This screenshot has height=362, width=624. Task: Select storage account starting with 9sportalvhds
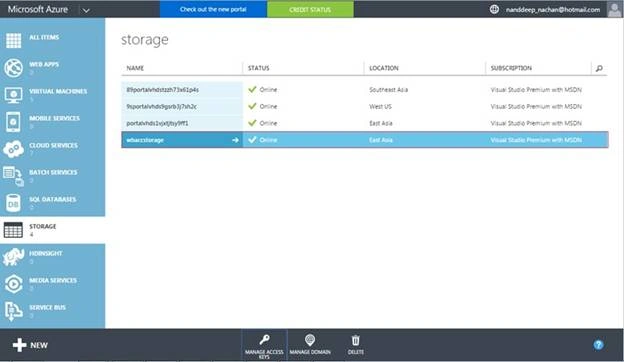(161, 107)
